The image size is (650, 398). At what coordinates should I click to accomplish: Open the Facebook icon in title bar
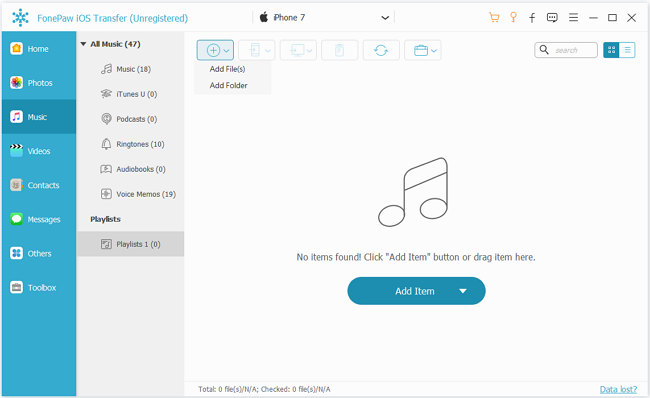pyautogui.click(x=532, y=17)
